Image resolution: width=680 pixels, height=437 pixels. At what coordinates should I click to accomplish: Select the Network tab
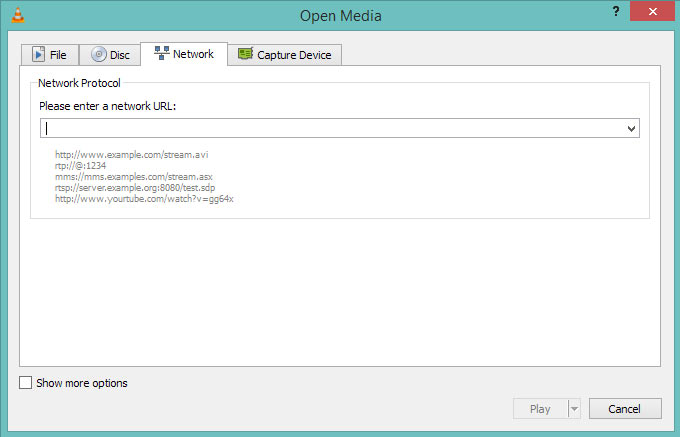pyautogui.click(x=184, y=54)
